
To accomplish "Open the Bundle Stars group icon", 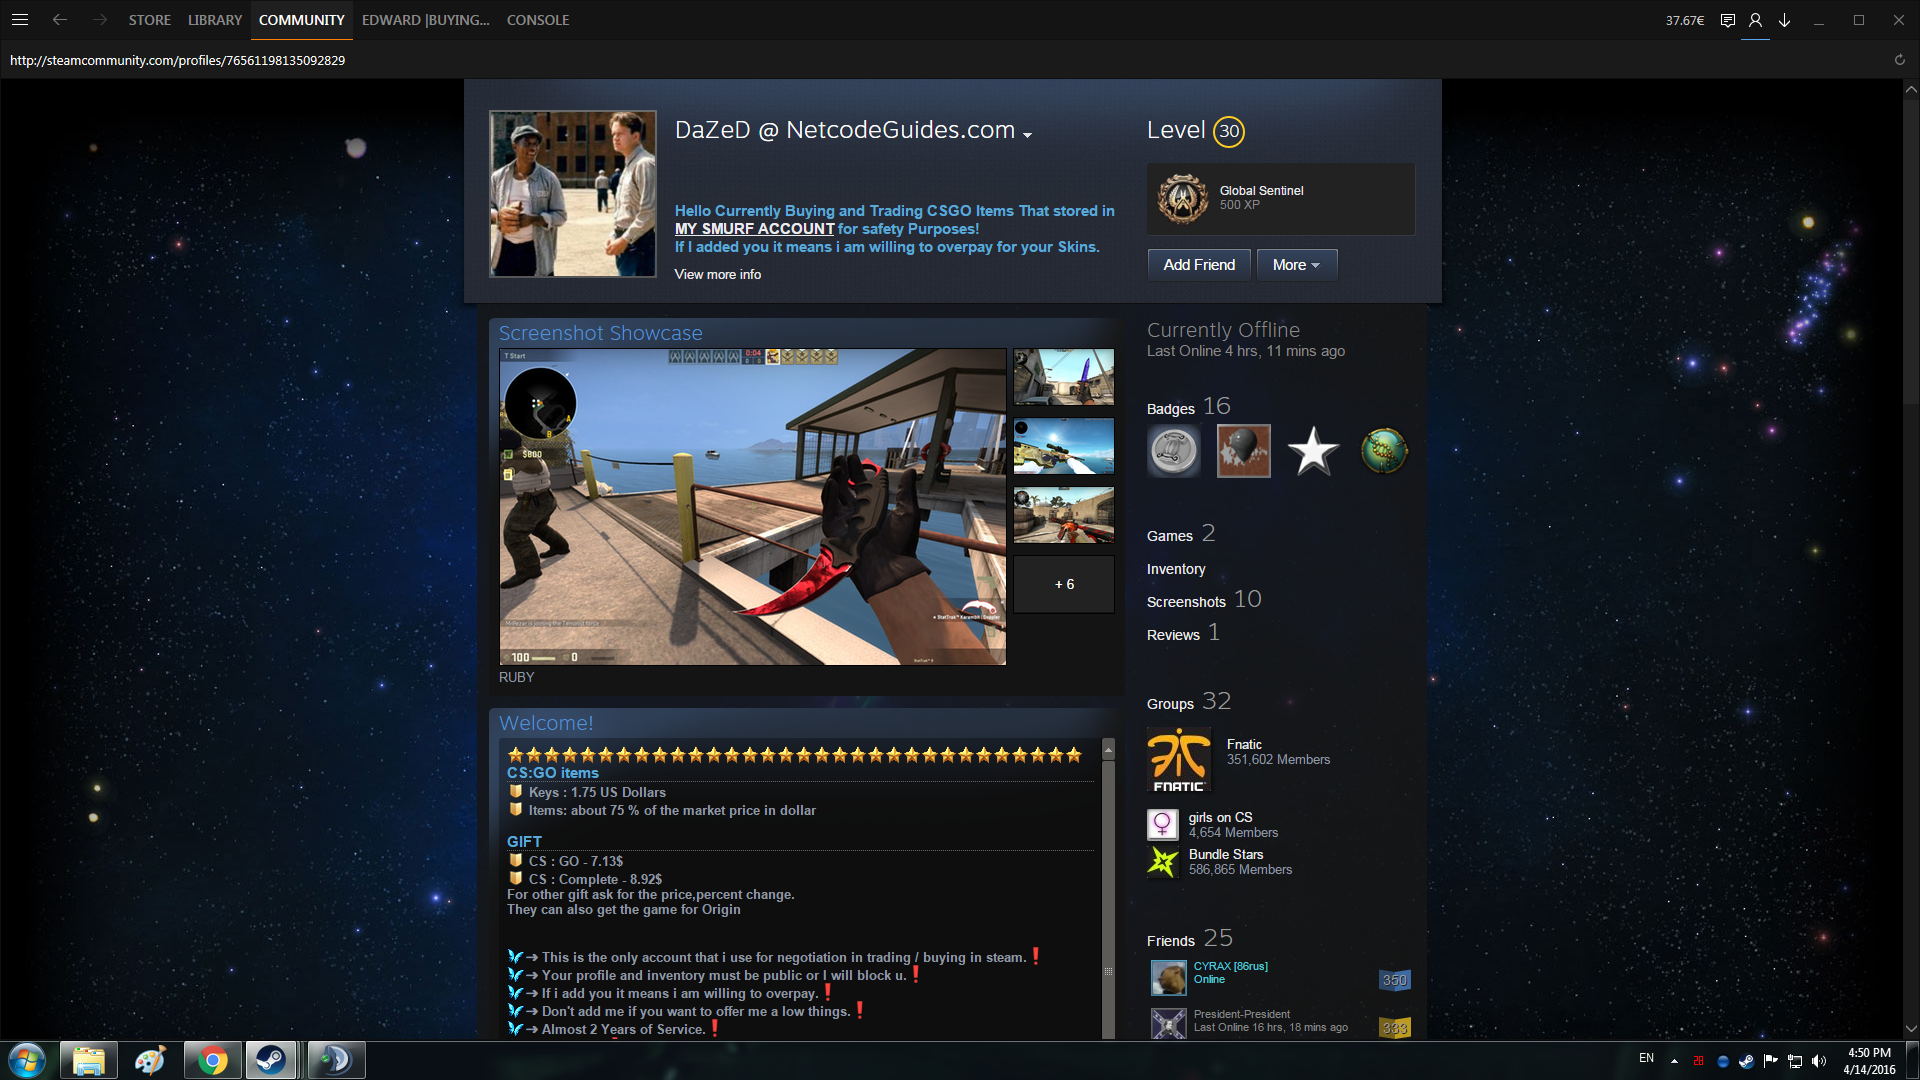I will pyautogui.click(x=1162, y=862).
